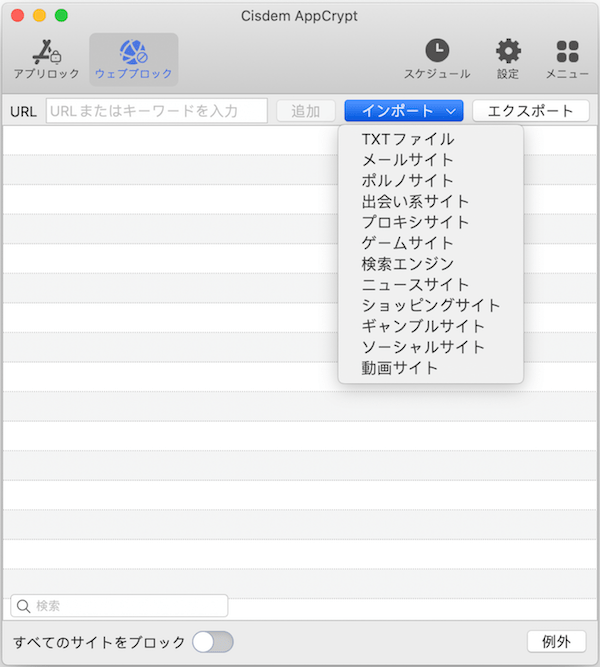Toggle すべてのサイトをブロック switch
The height and width of the screenshot is (667, 600).
pyautogui.click(x=213, y=642)
